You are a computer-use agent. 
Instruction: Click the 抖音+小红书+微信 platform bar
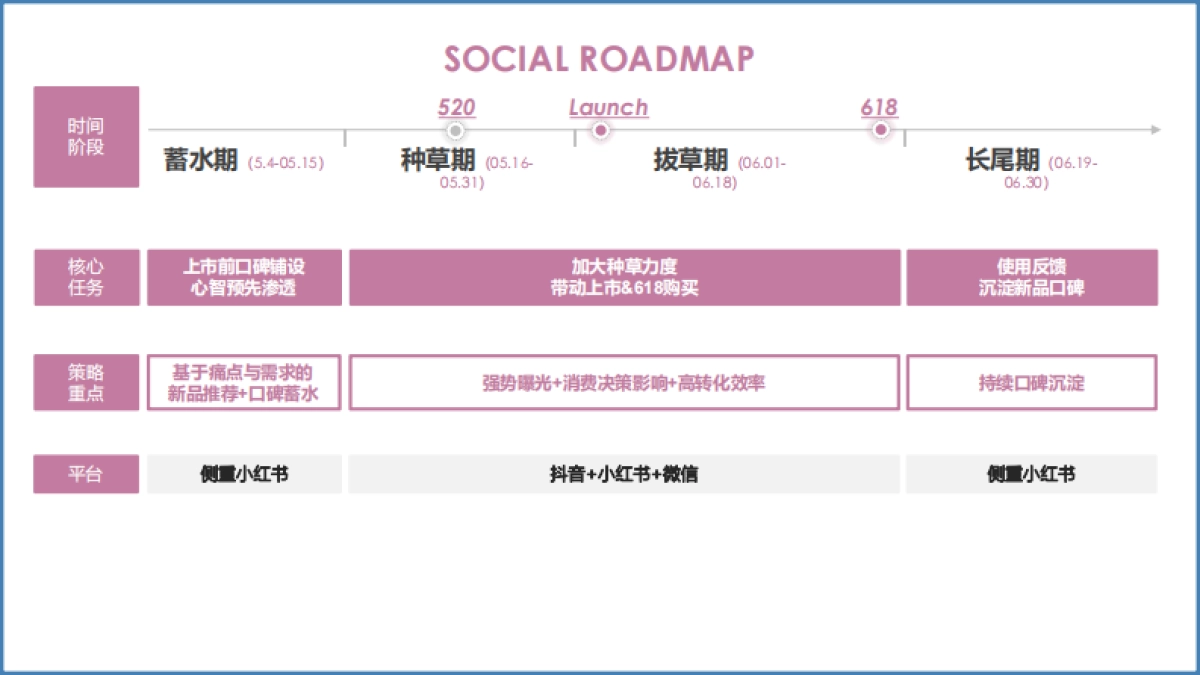pyautogui.click(x=623, y=474)
